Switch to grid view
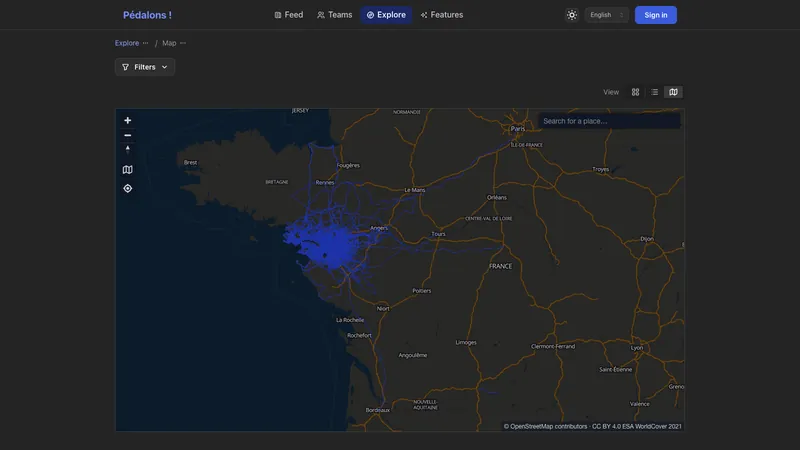The height and width of the screenshot is (450, 800). pyautogui.click(x=635, y=92)
